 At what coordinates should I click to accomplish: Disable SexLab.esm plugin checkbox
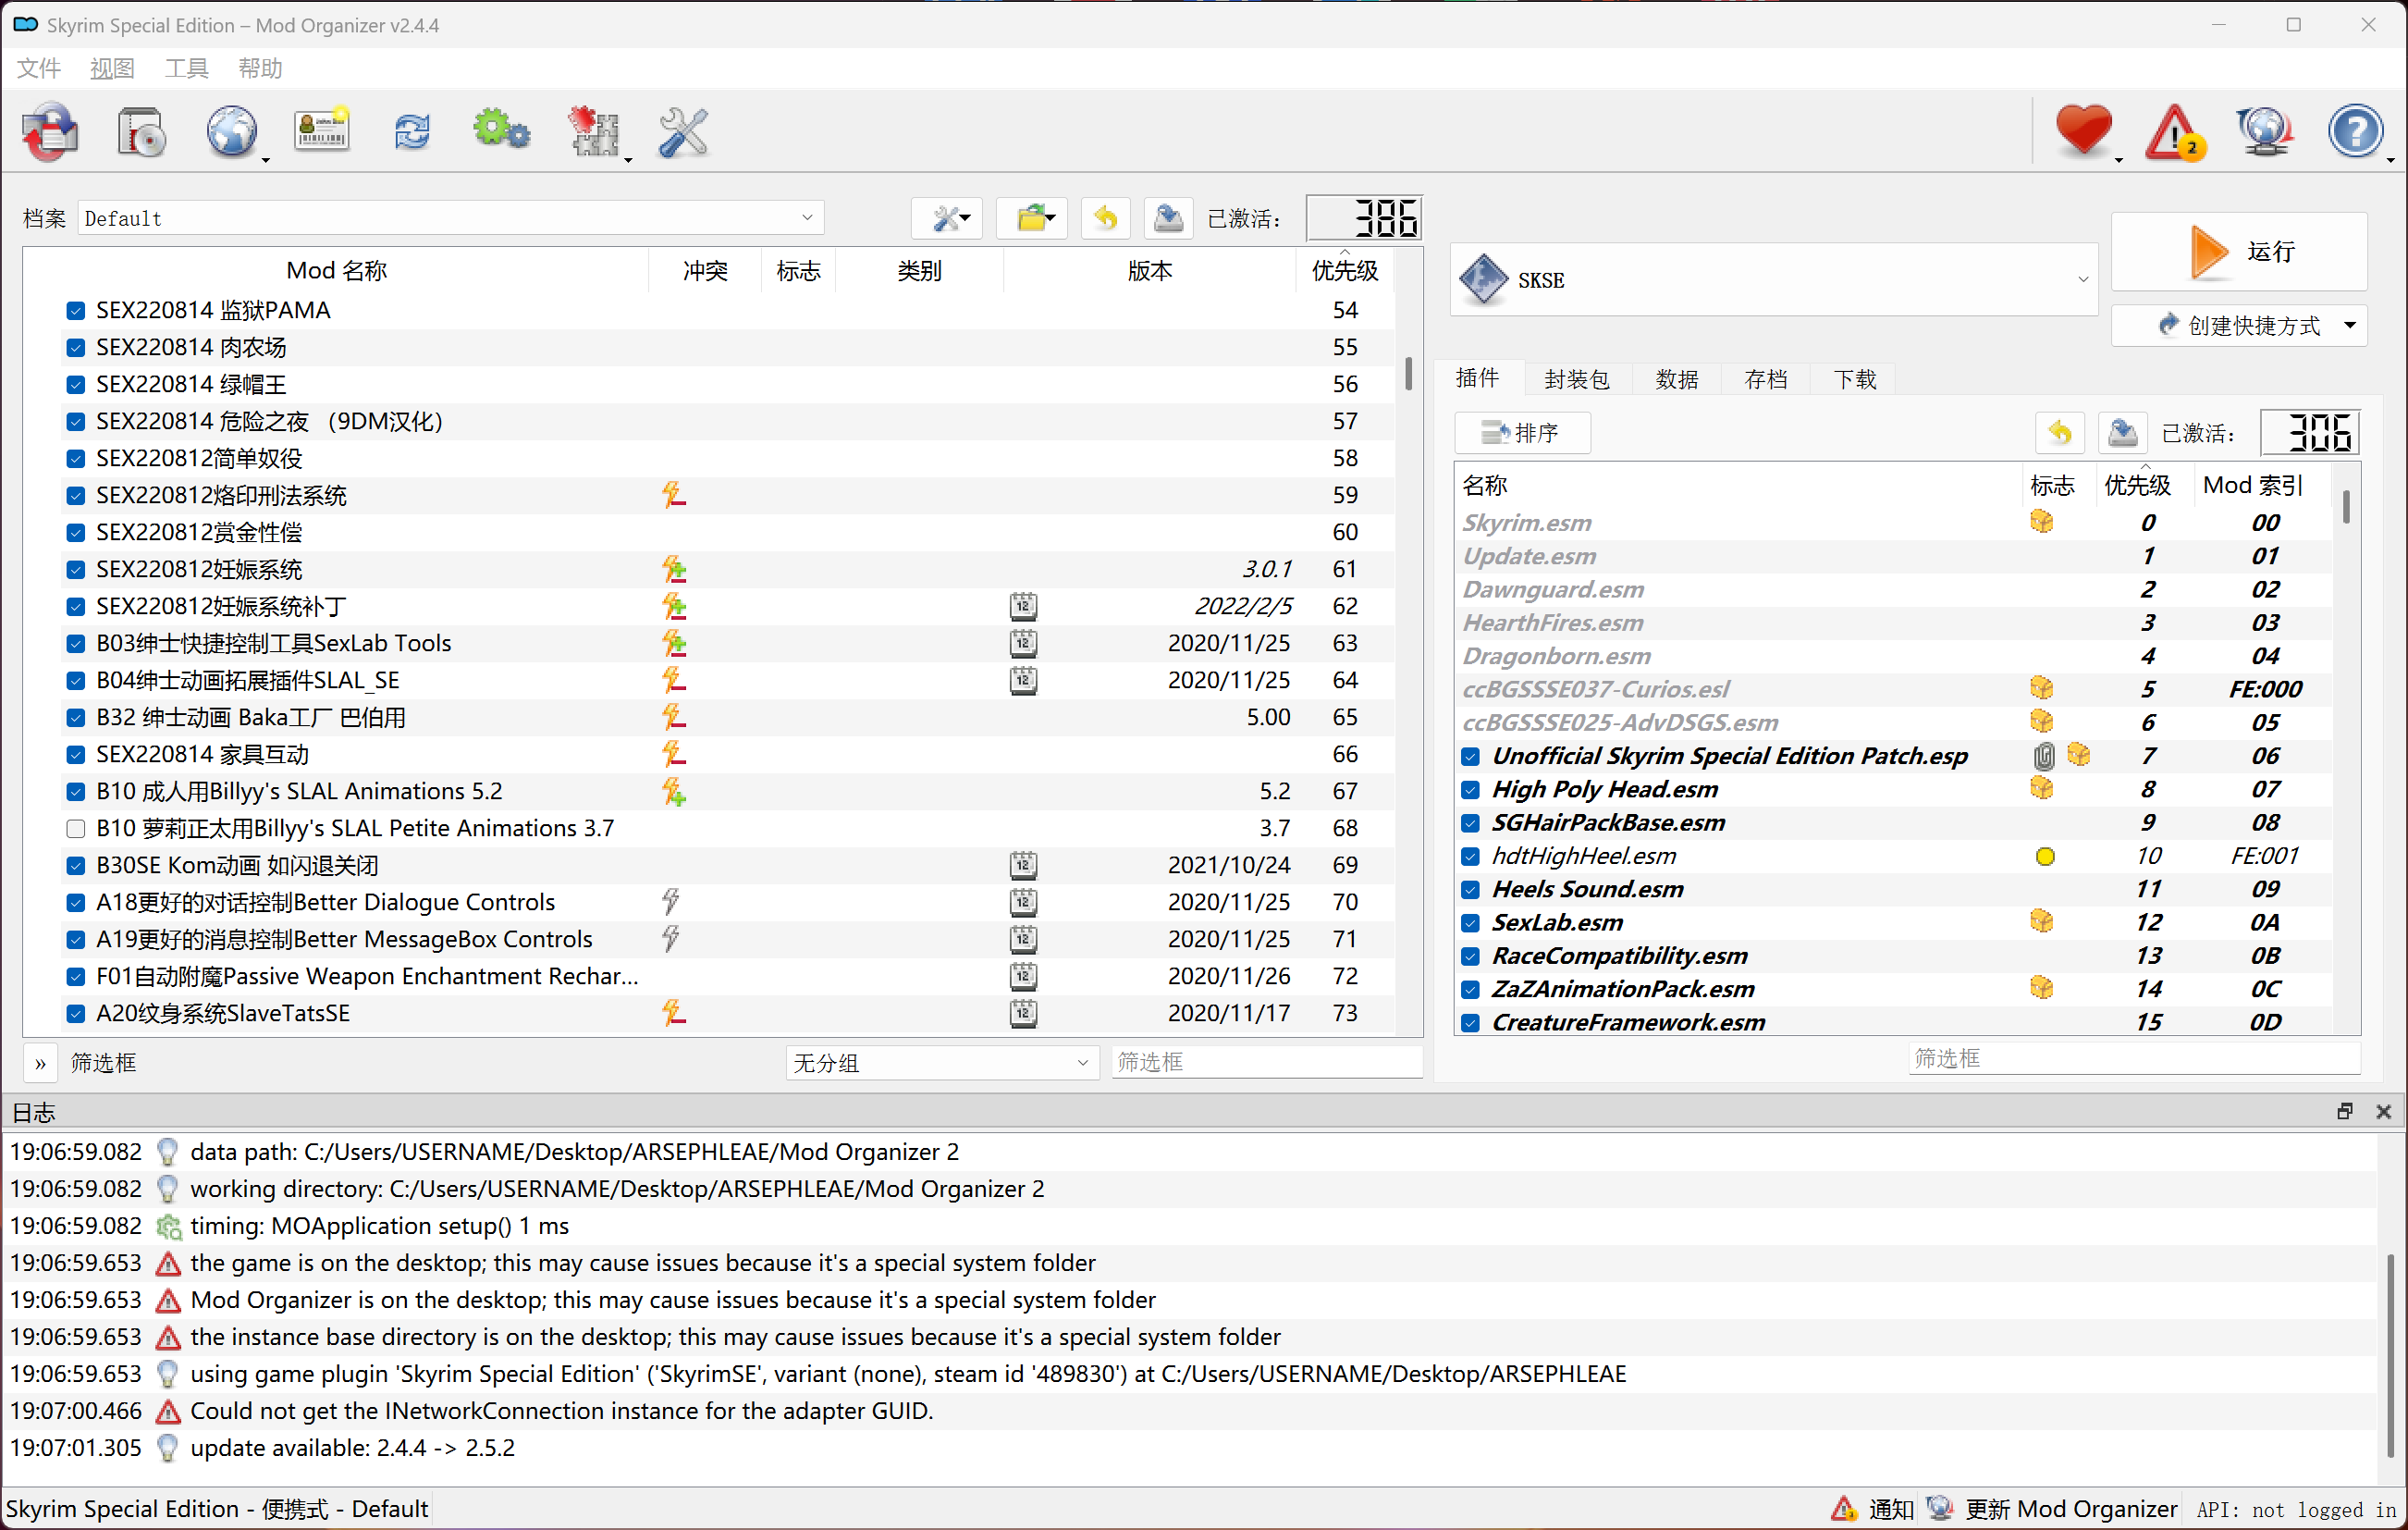click(x=1470, y=923)
